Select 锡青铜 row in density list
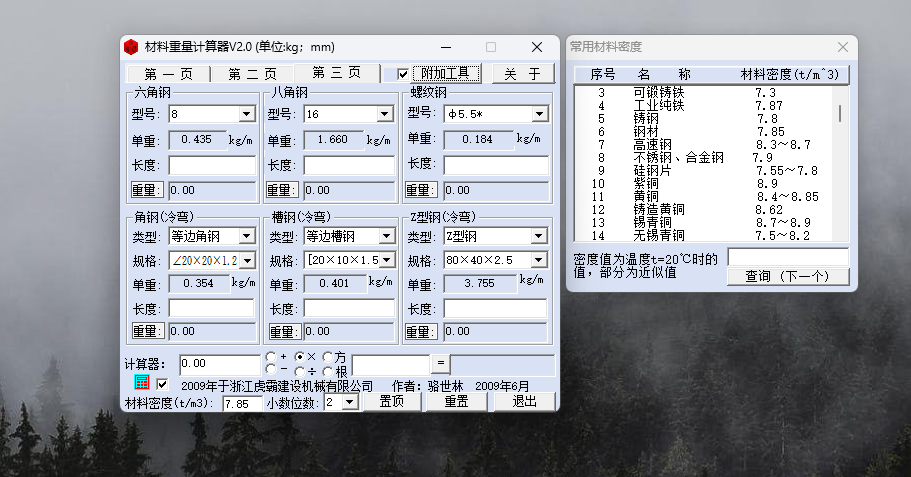The width and height of the screenshot is (911, 477). [x=704, y=223]
